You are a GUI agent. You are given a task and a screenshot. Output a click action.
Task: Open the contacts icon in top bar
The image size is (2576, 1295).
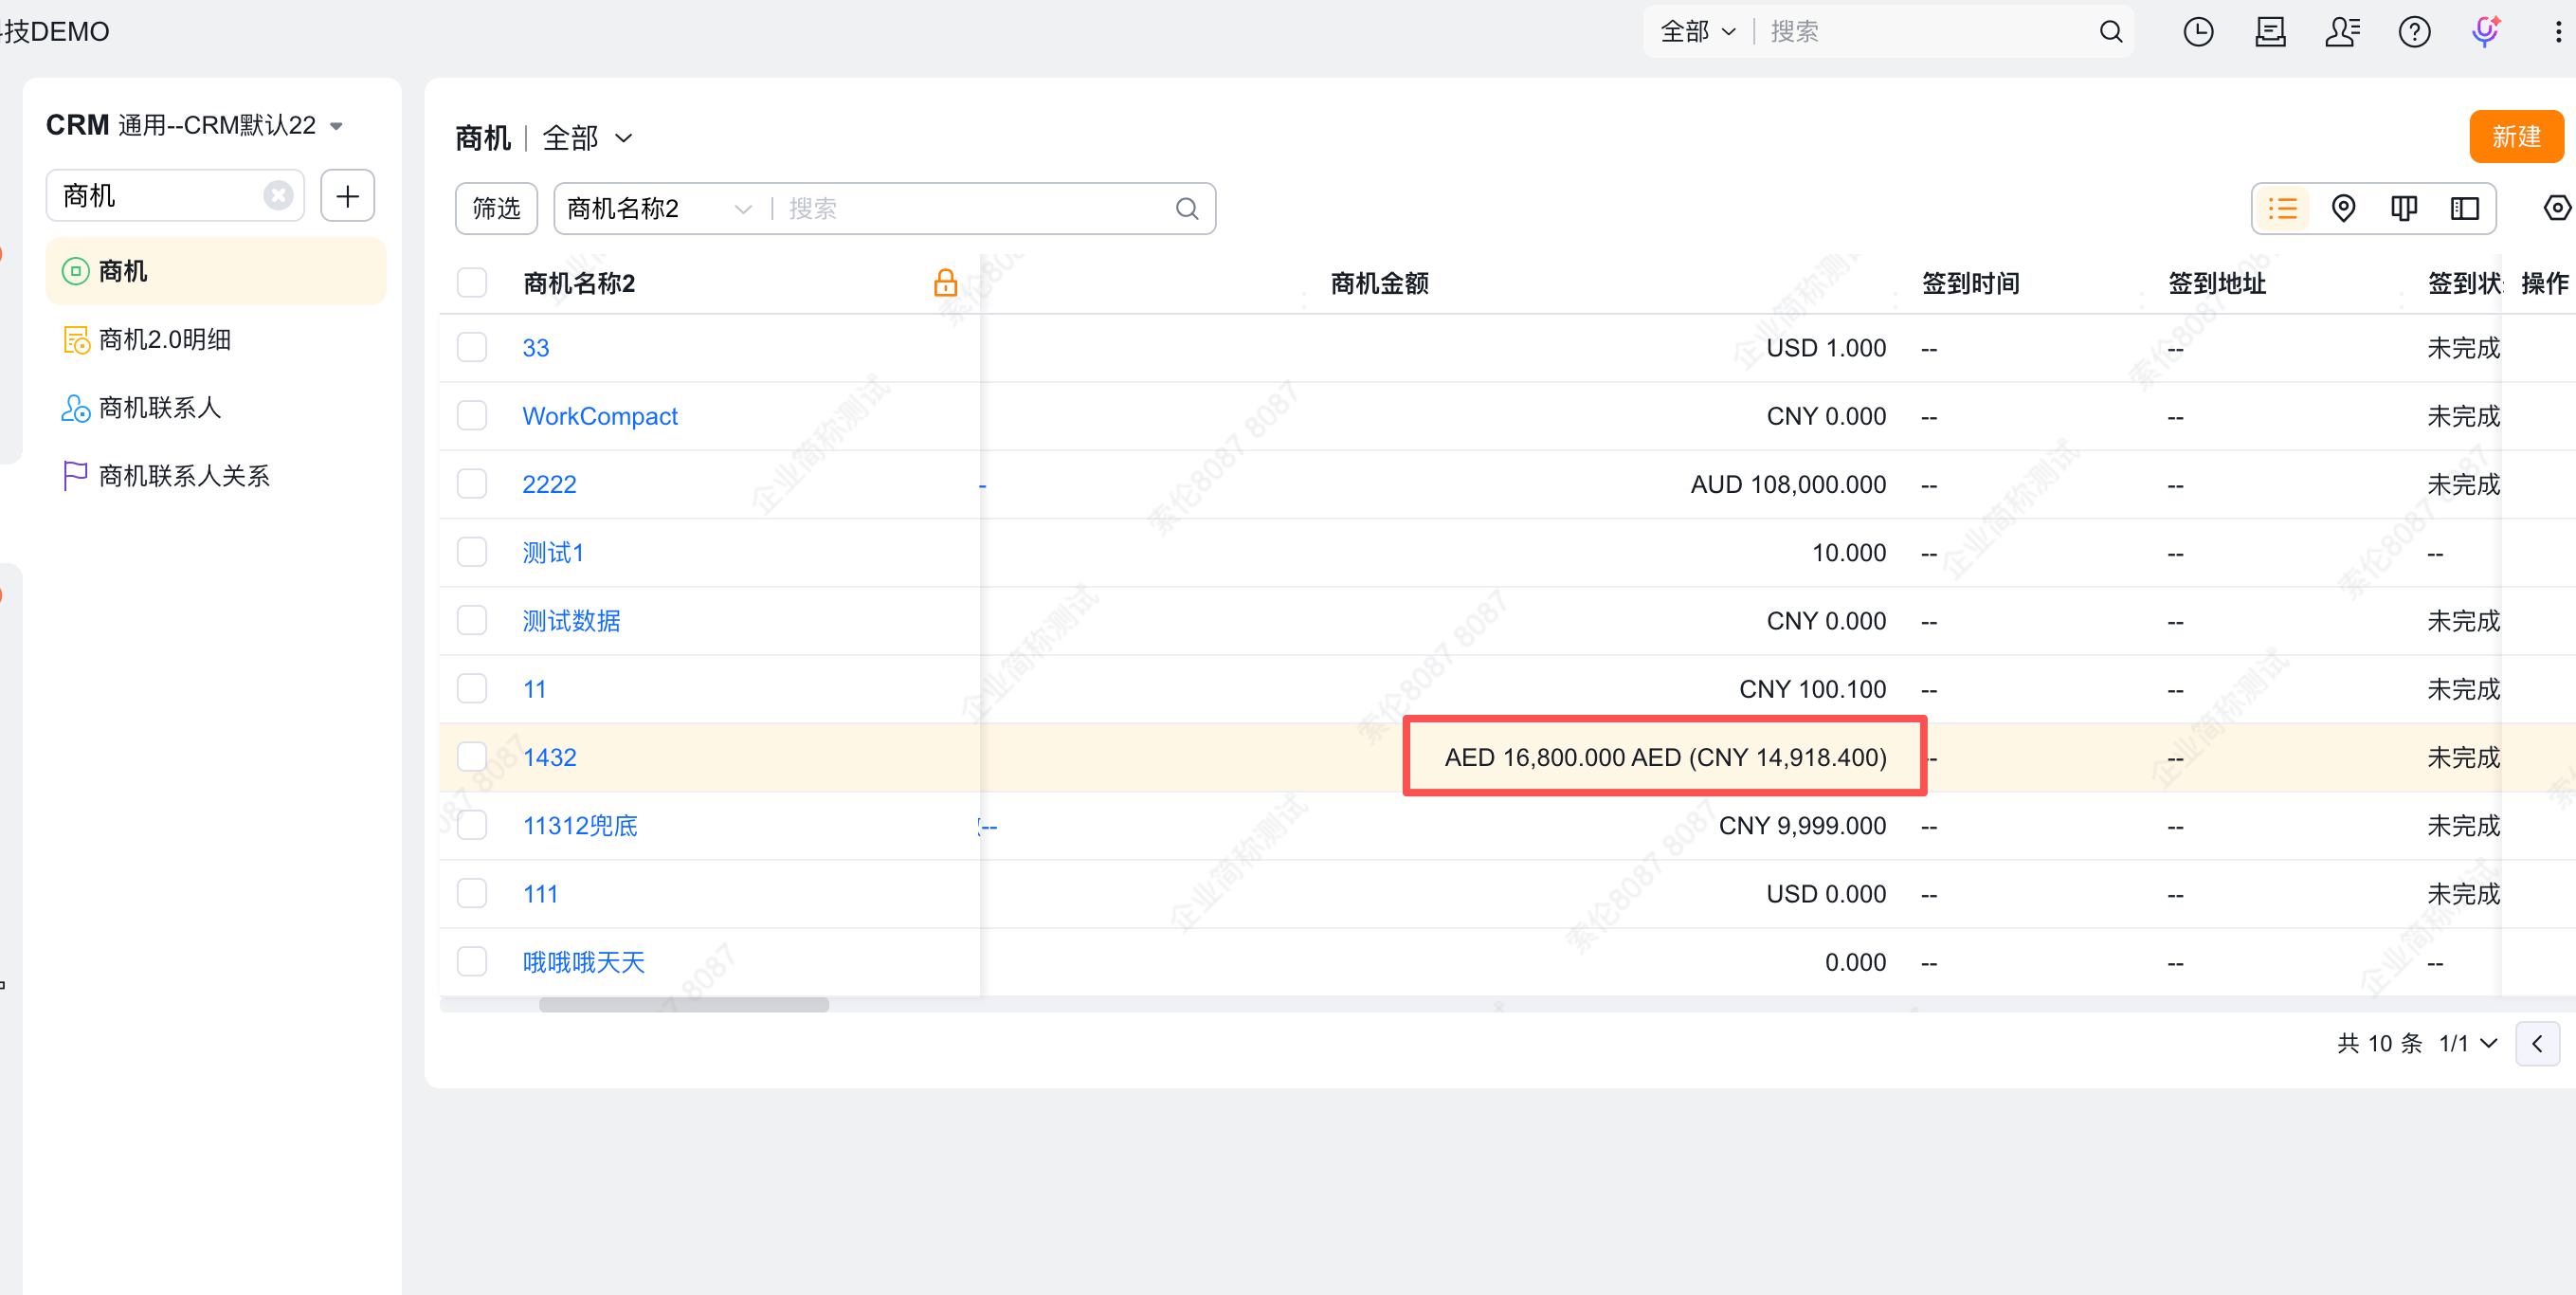pyautogui.click(x=2342, y=32)
